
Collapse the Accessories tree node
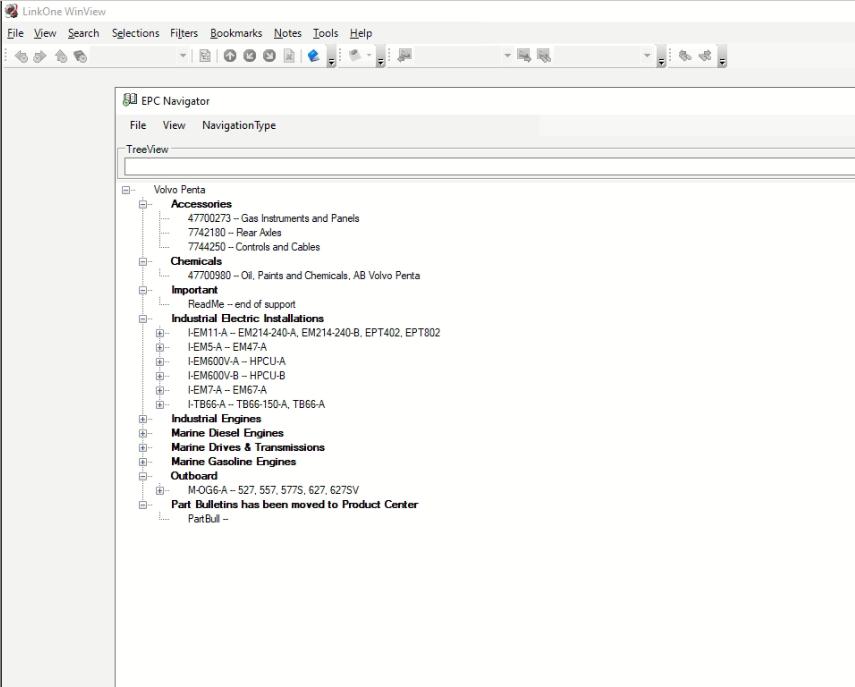pyautogui.click(x=144, y=204)
